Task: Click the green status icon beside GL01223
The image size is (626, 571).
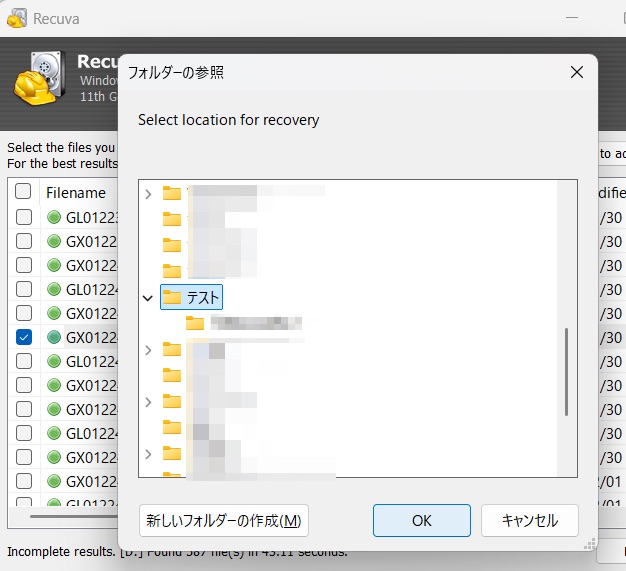Action: (x=54, y=217)
